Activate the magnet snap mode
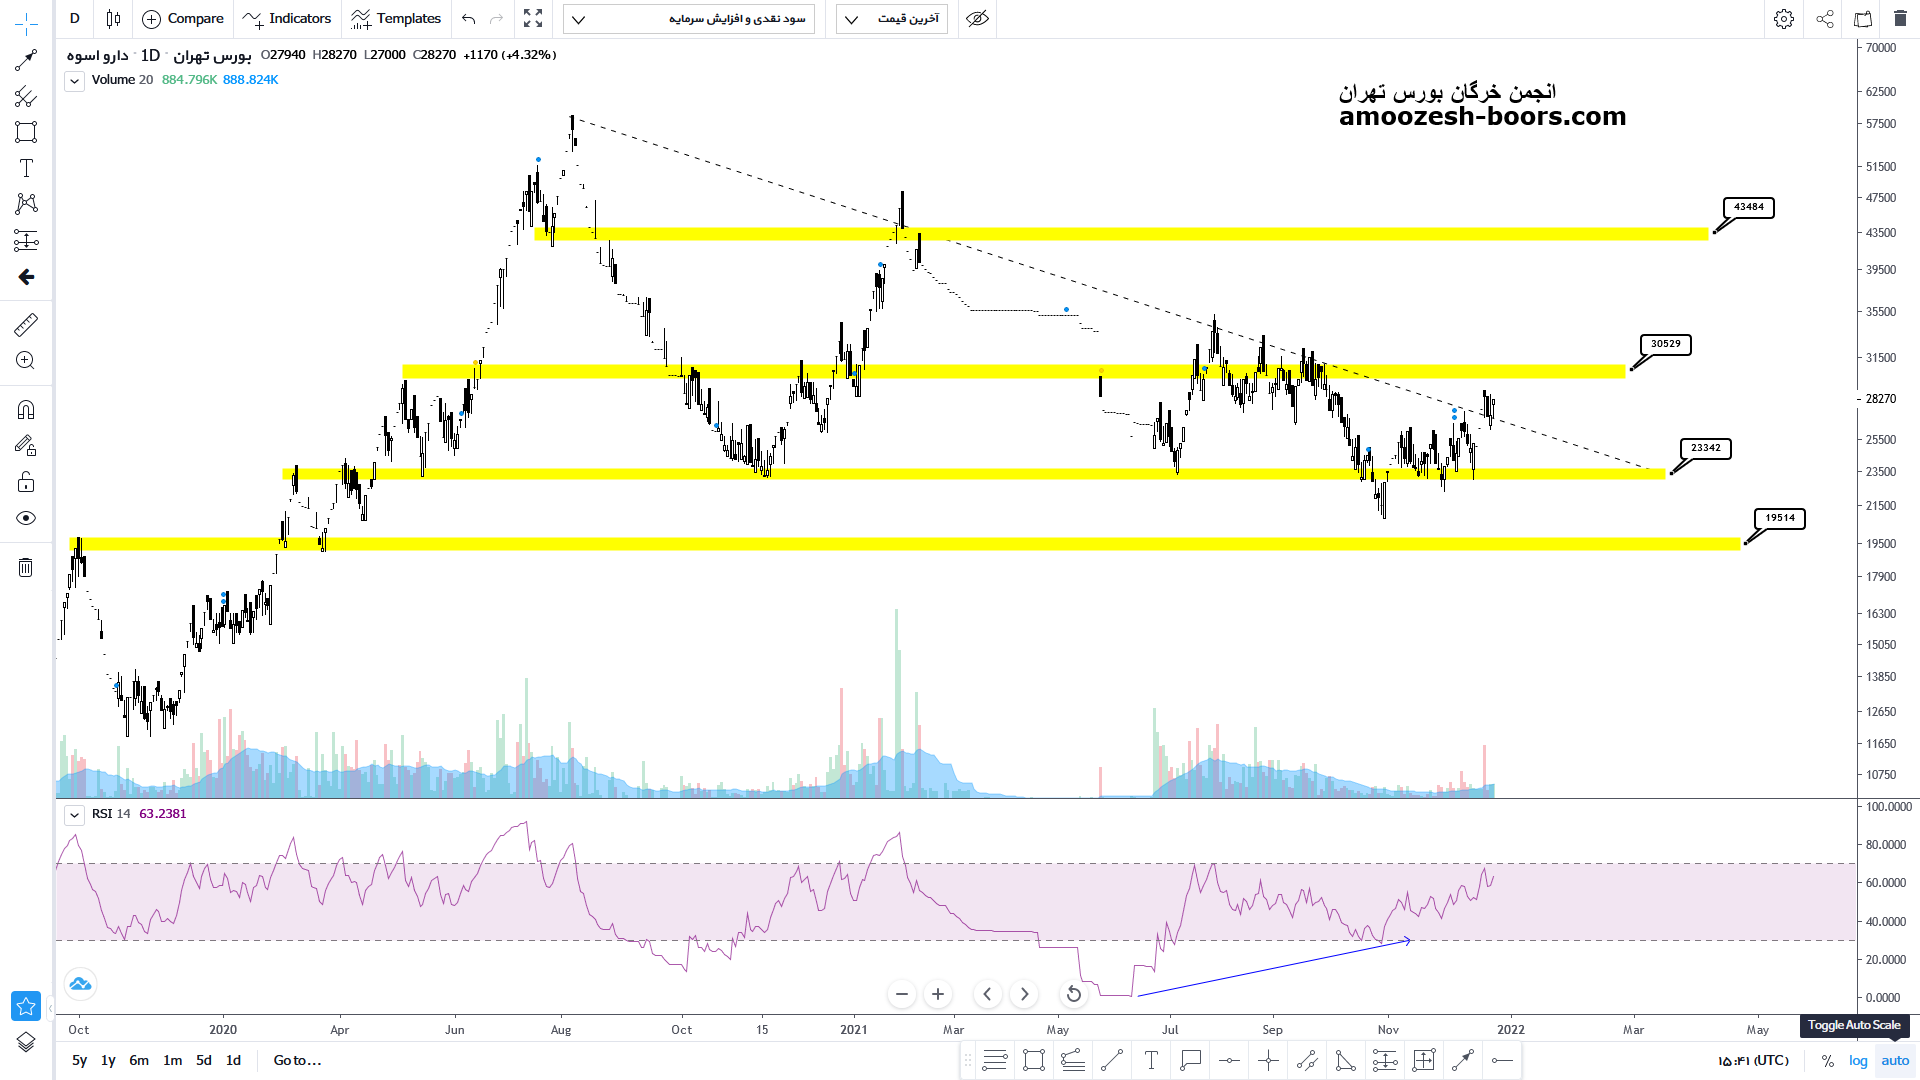 tap(26, 410)
